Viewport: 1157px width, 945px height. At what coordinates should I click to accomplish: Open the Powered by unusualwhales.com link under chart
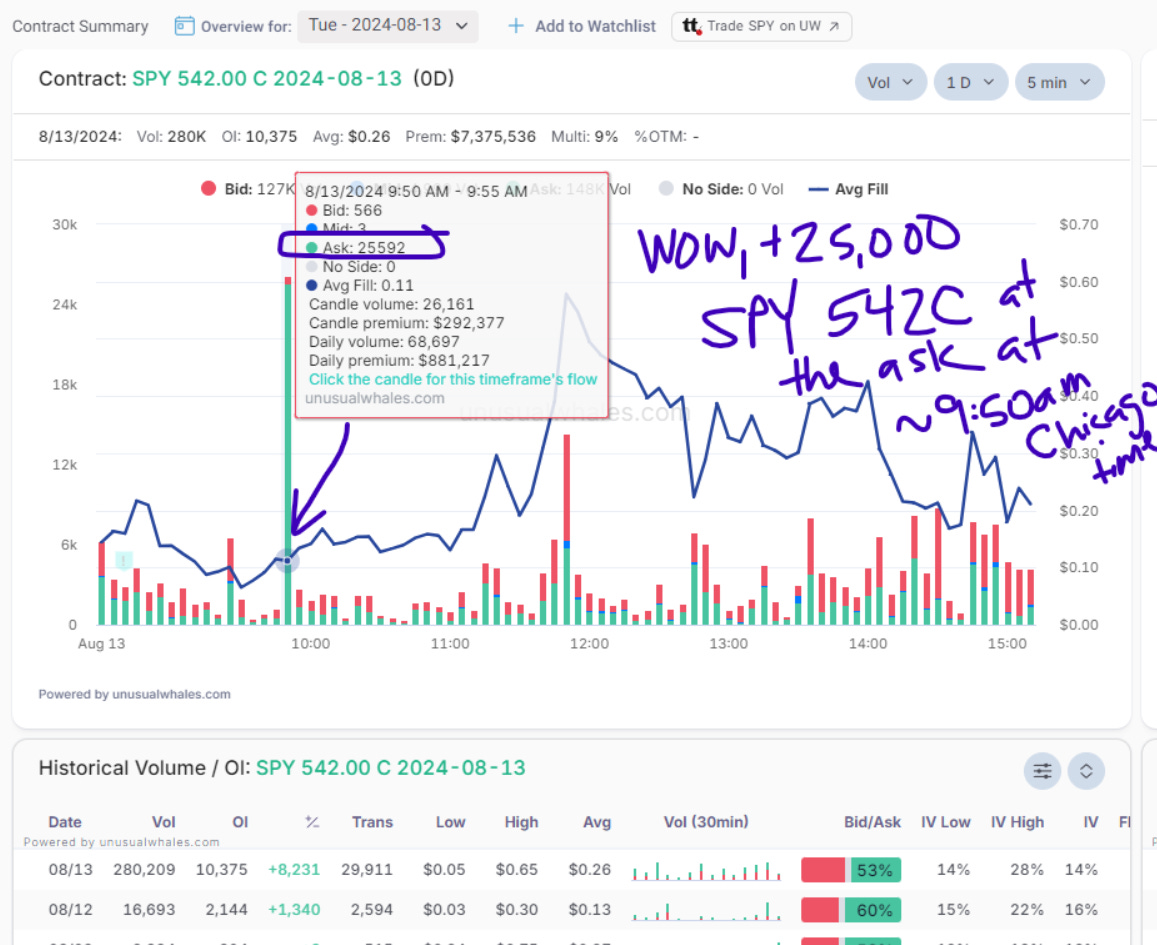point(134,694)
